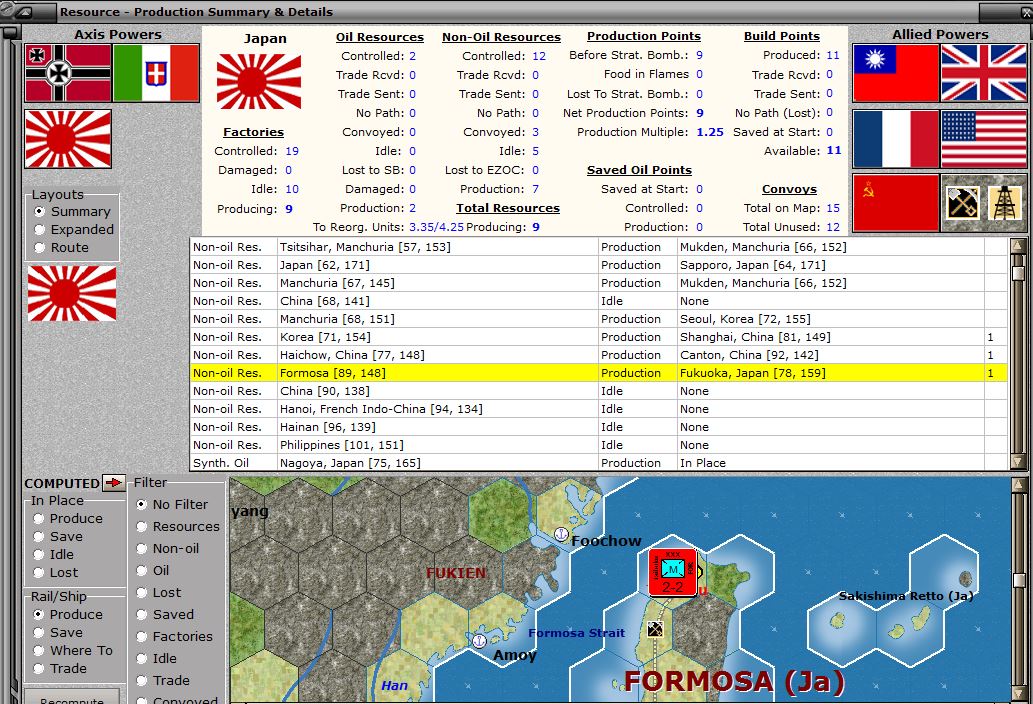Select the French flag in Allied Powers panel
The width and height of the screenshot is (1033, 704).
895,138
